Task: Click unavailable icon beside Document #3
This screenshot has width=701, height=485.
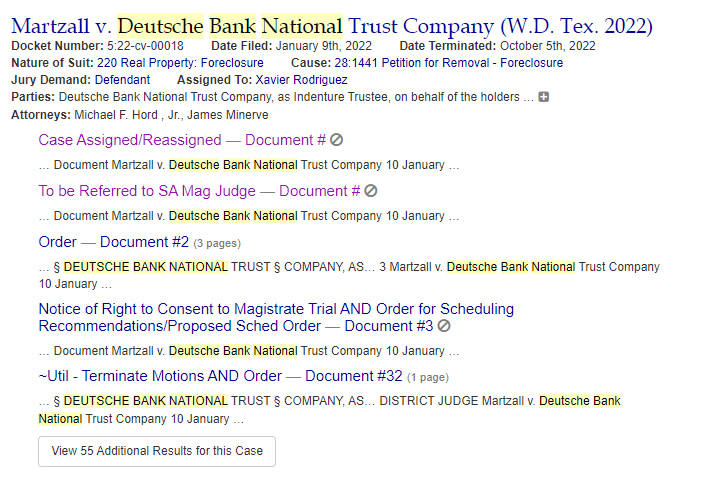Action: (x=443, y=326)
